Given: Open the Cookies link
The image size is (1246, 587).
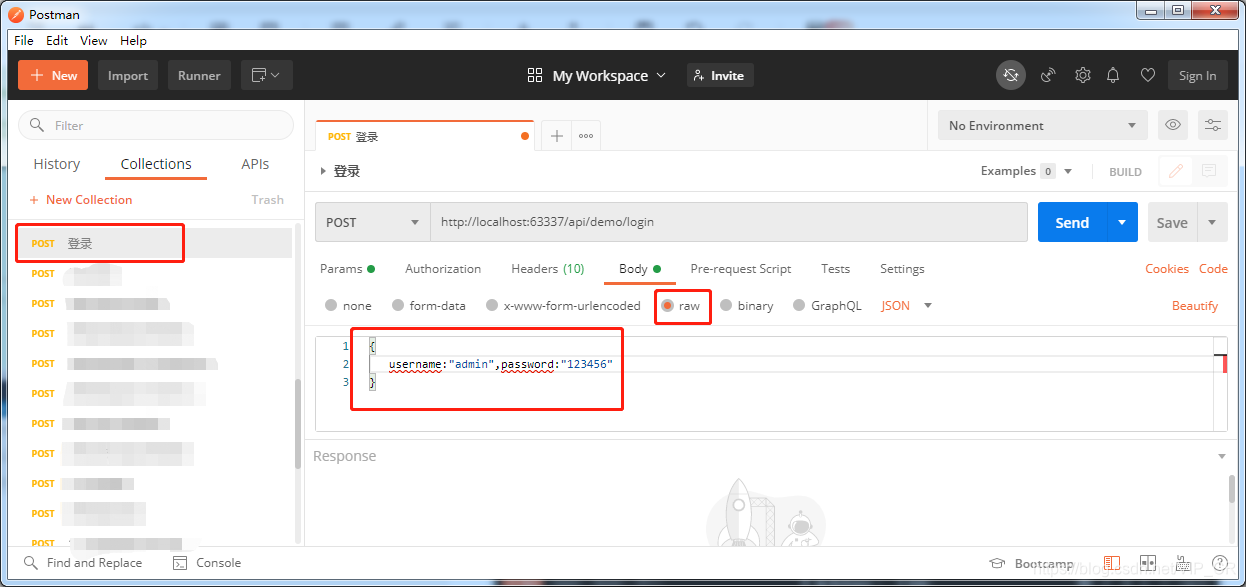Looking at the screenshot, I should click(x=1167, y=269).
